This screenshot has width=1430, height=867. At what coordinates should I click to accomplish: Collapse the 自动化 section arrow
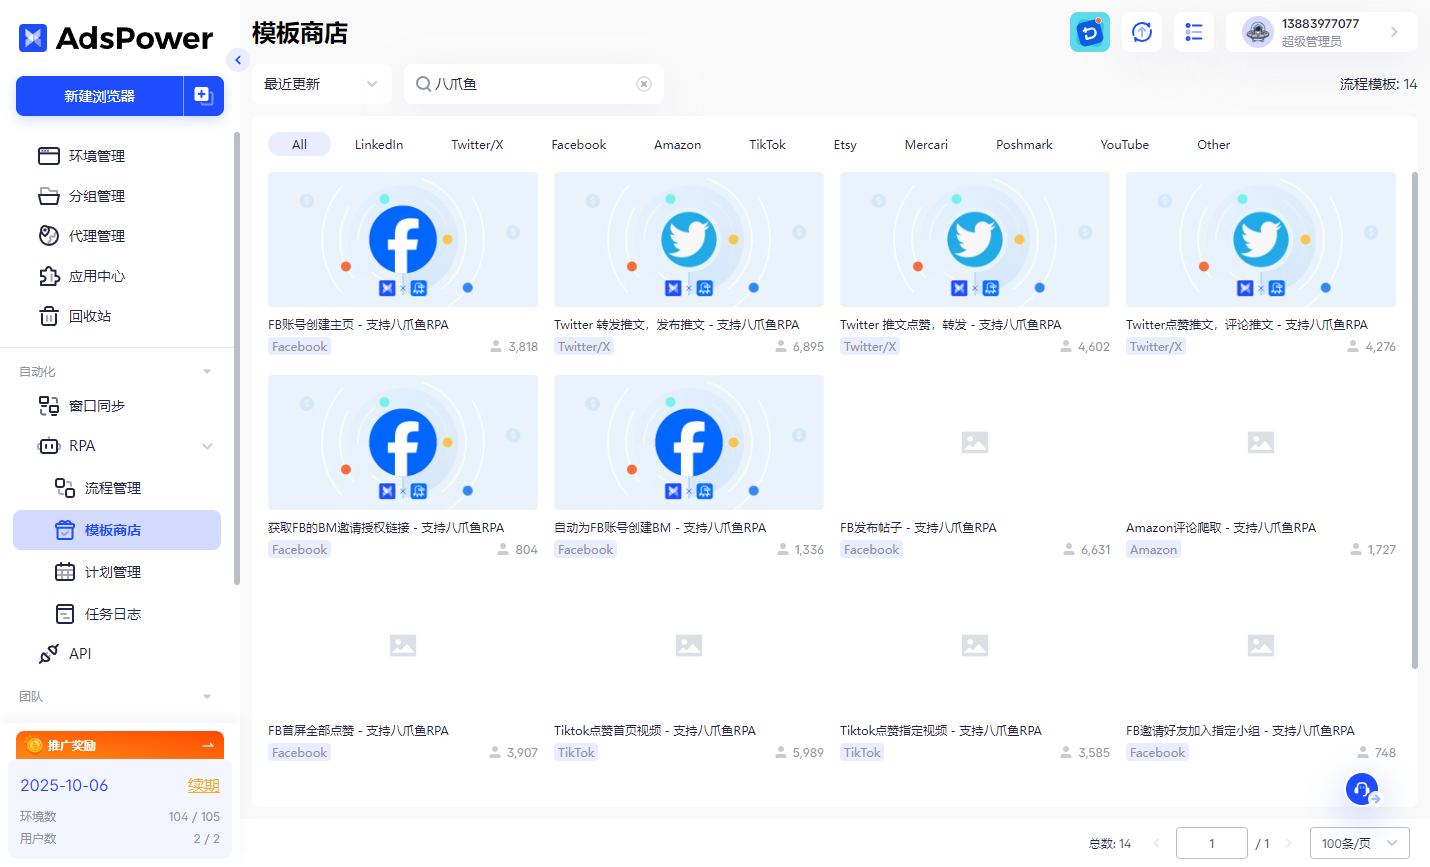207,372
